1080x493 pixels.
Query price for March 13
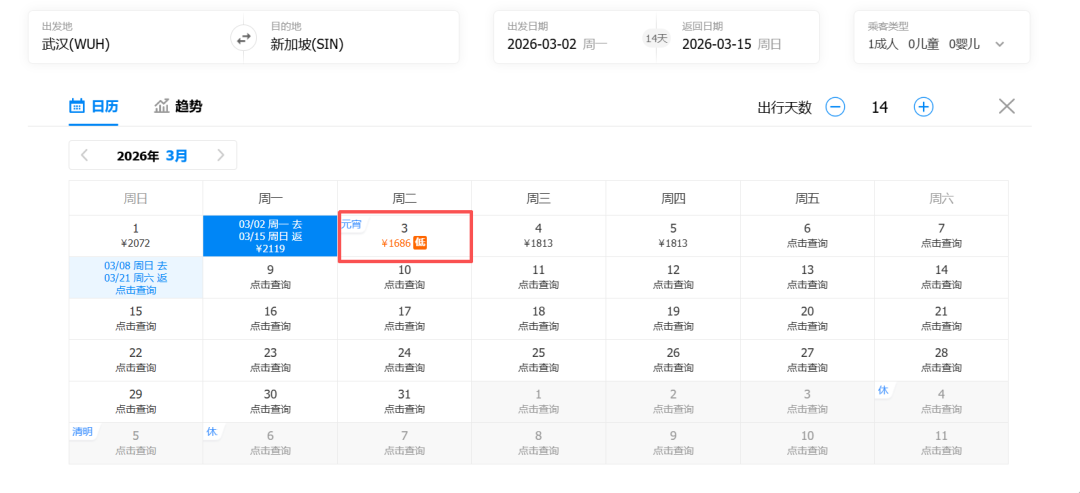(807, 277)
